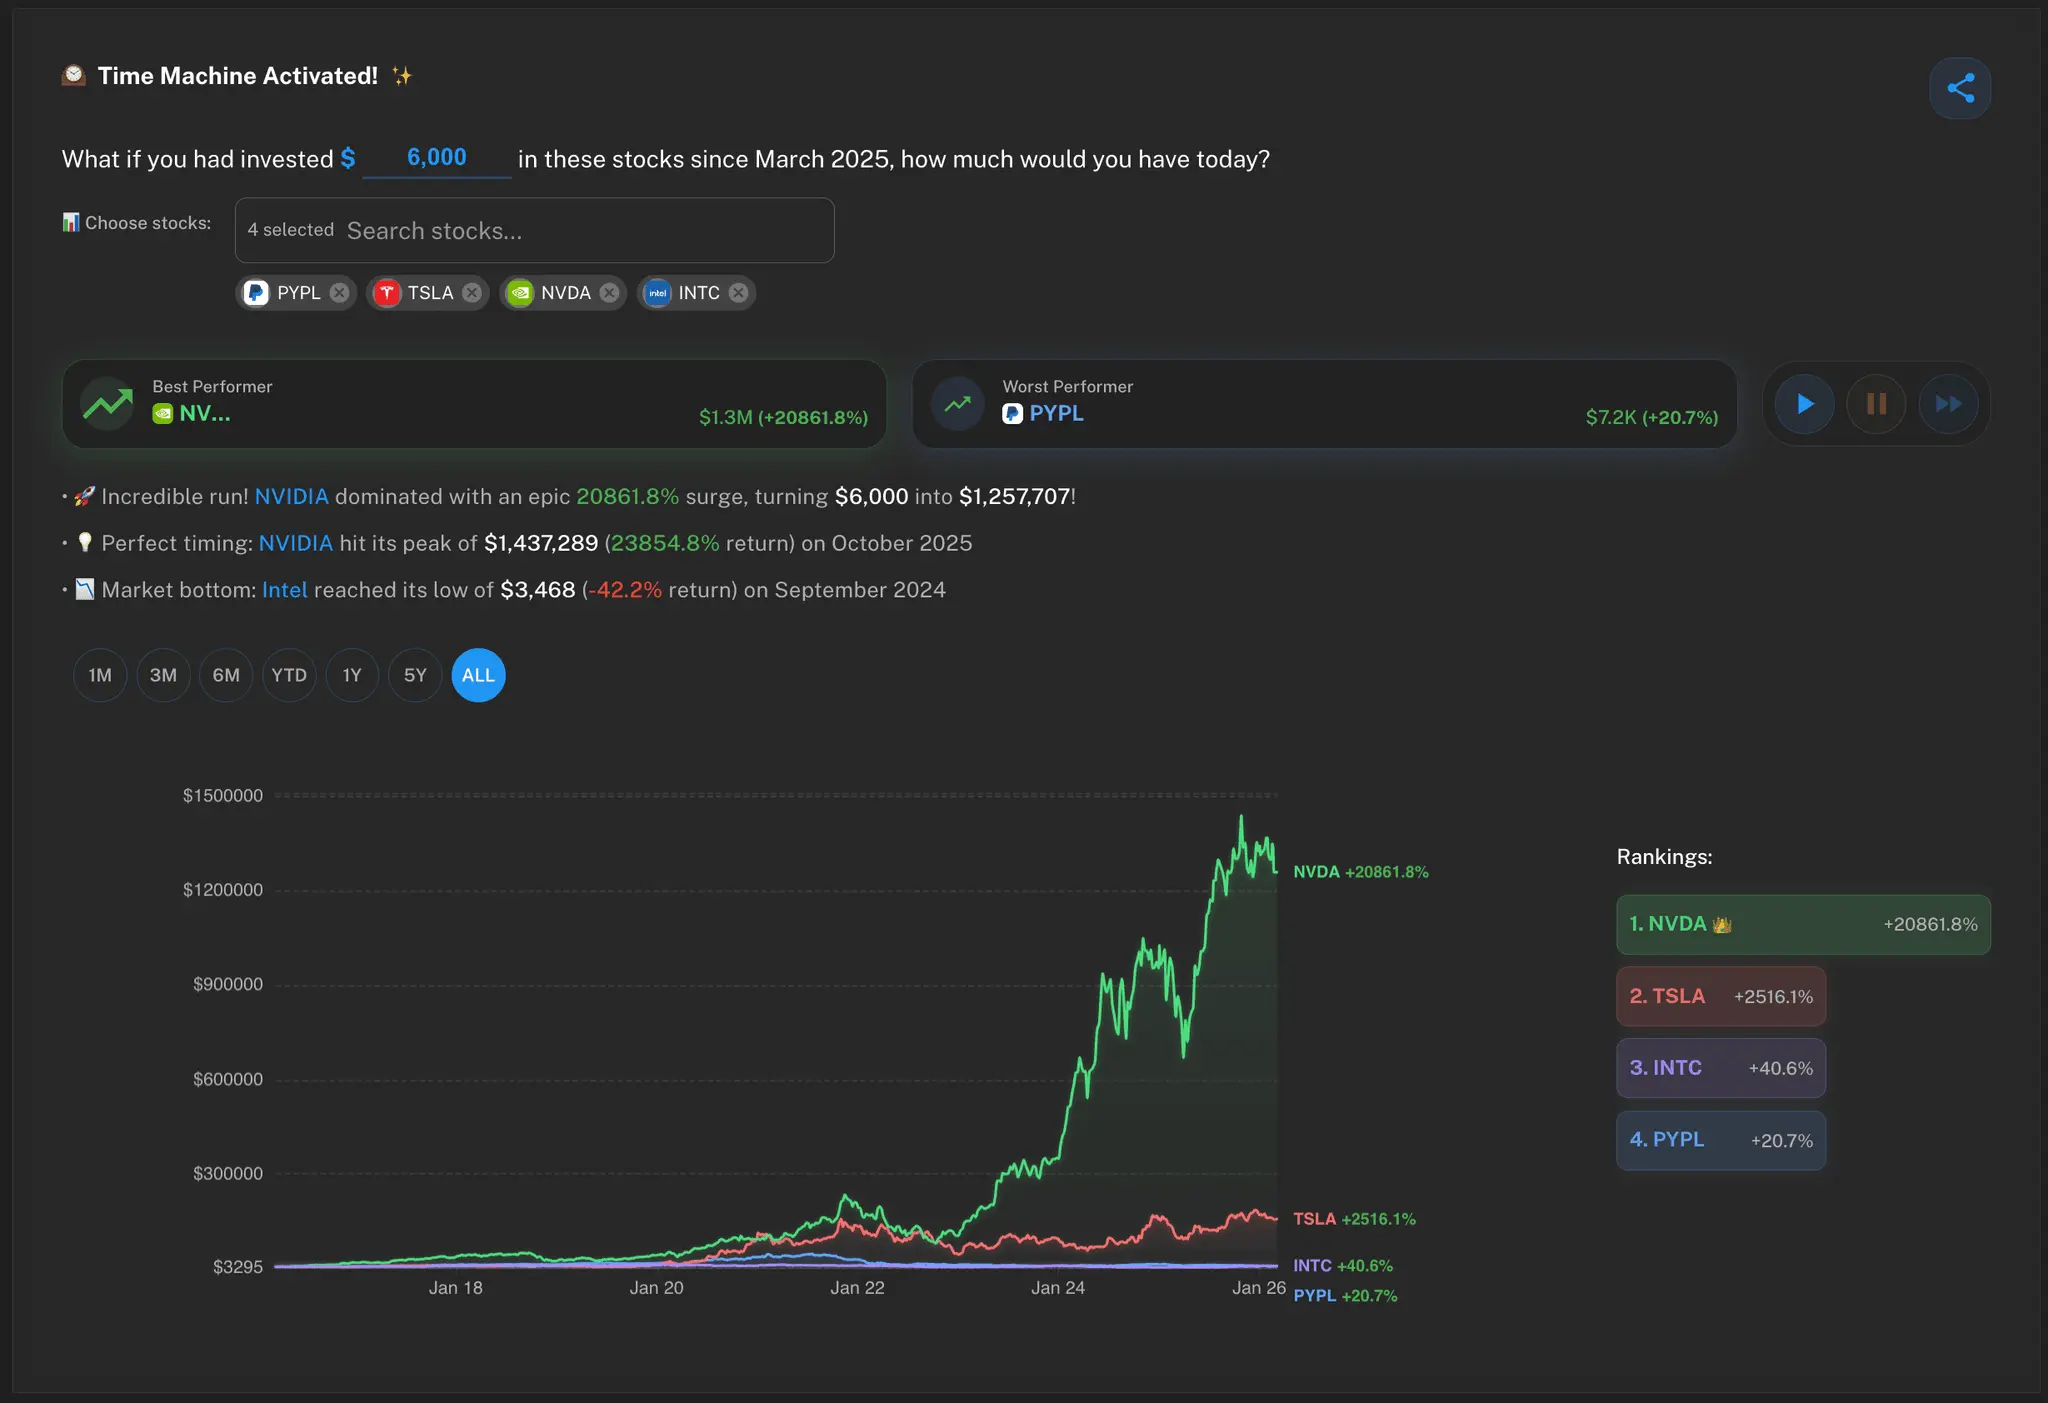Click the Rankings: heading
The height and width of the screenshot is (1403, 2048).
[1664, 857]
